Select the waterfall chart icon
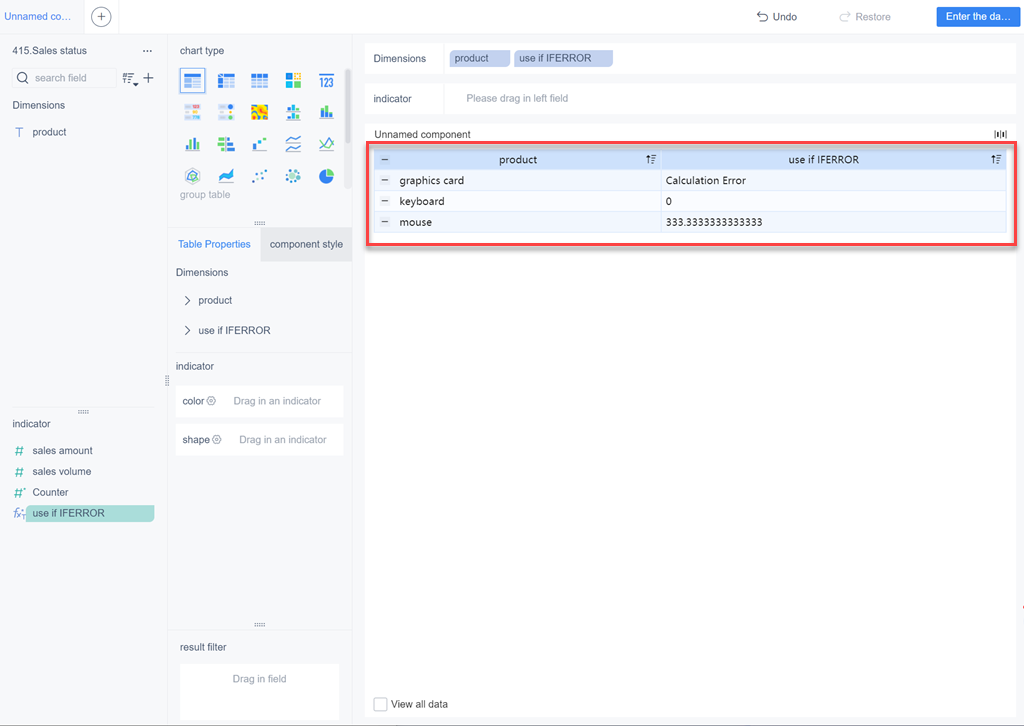This screenshot has height=726, width=1024. coord(259,144)
